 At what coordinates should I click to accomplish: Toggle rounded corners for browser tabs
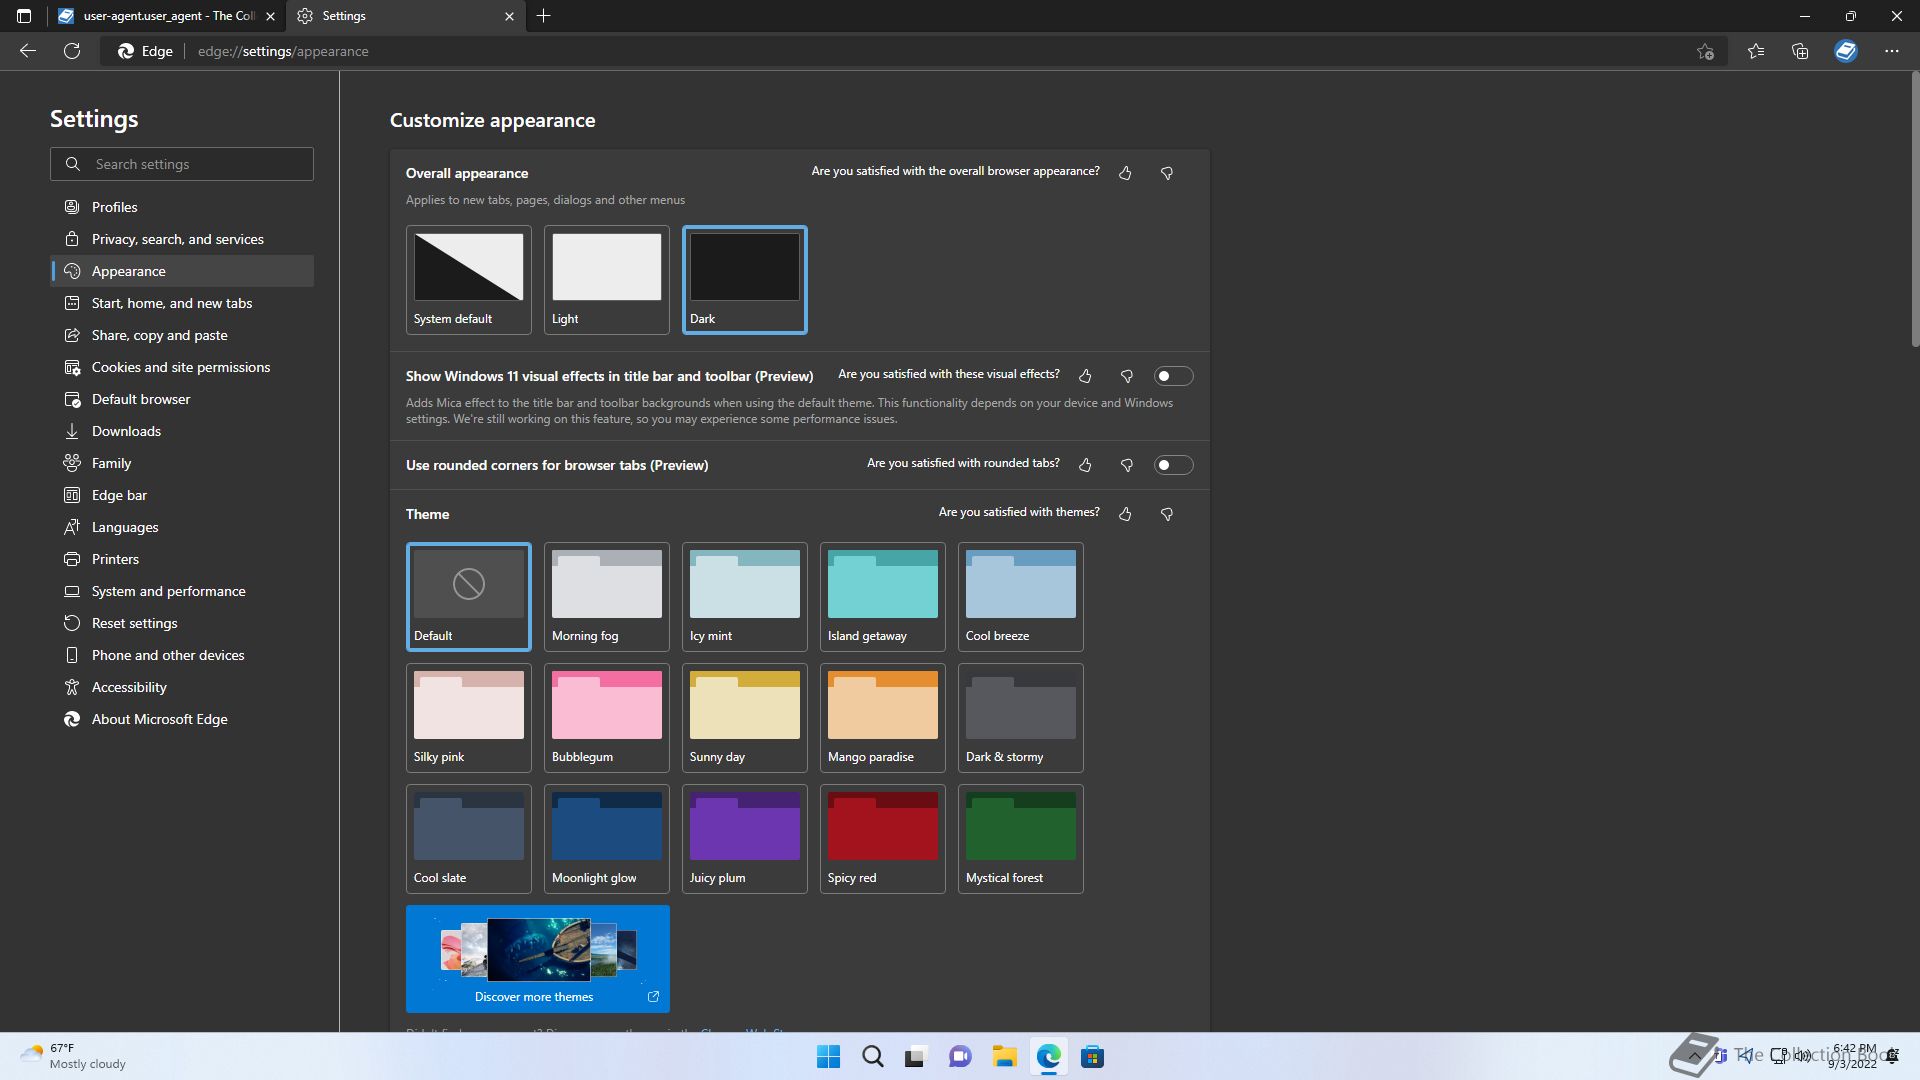1173,465
